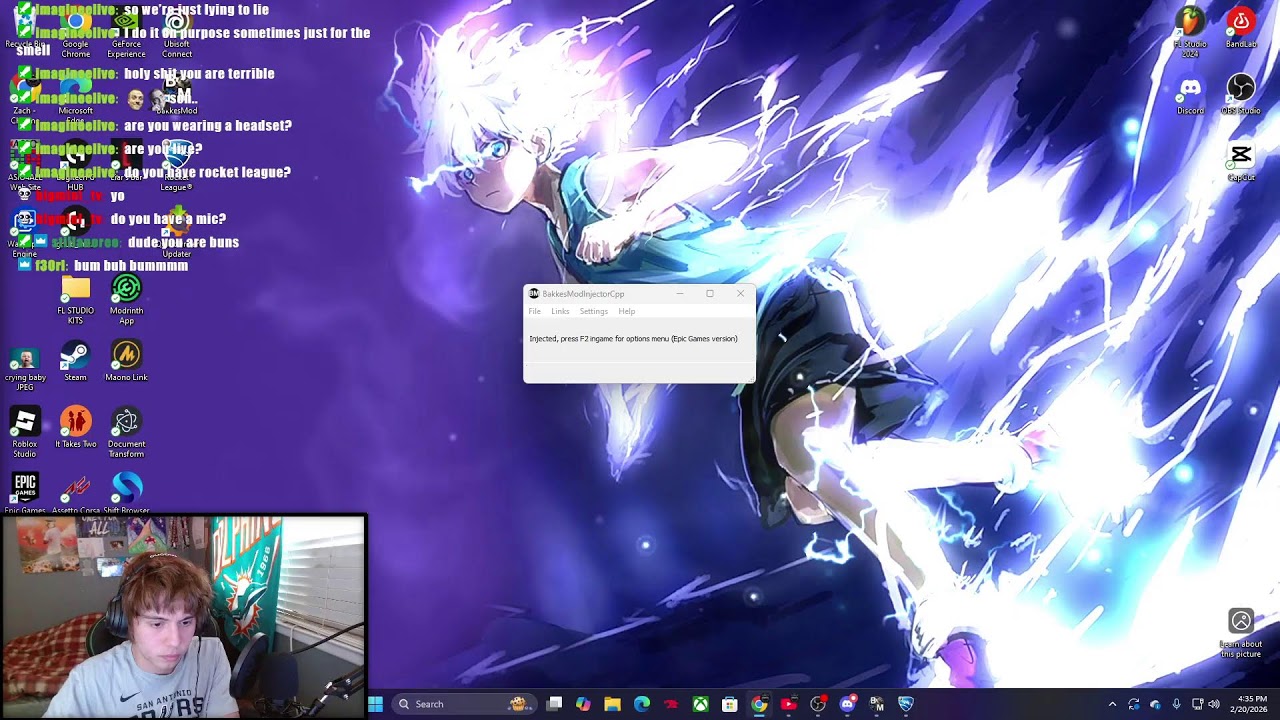Click the microphone icon in the system tray
1280x720 pixels.
[x=1176, y=704]
